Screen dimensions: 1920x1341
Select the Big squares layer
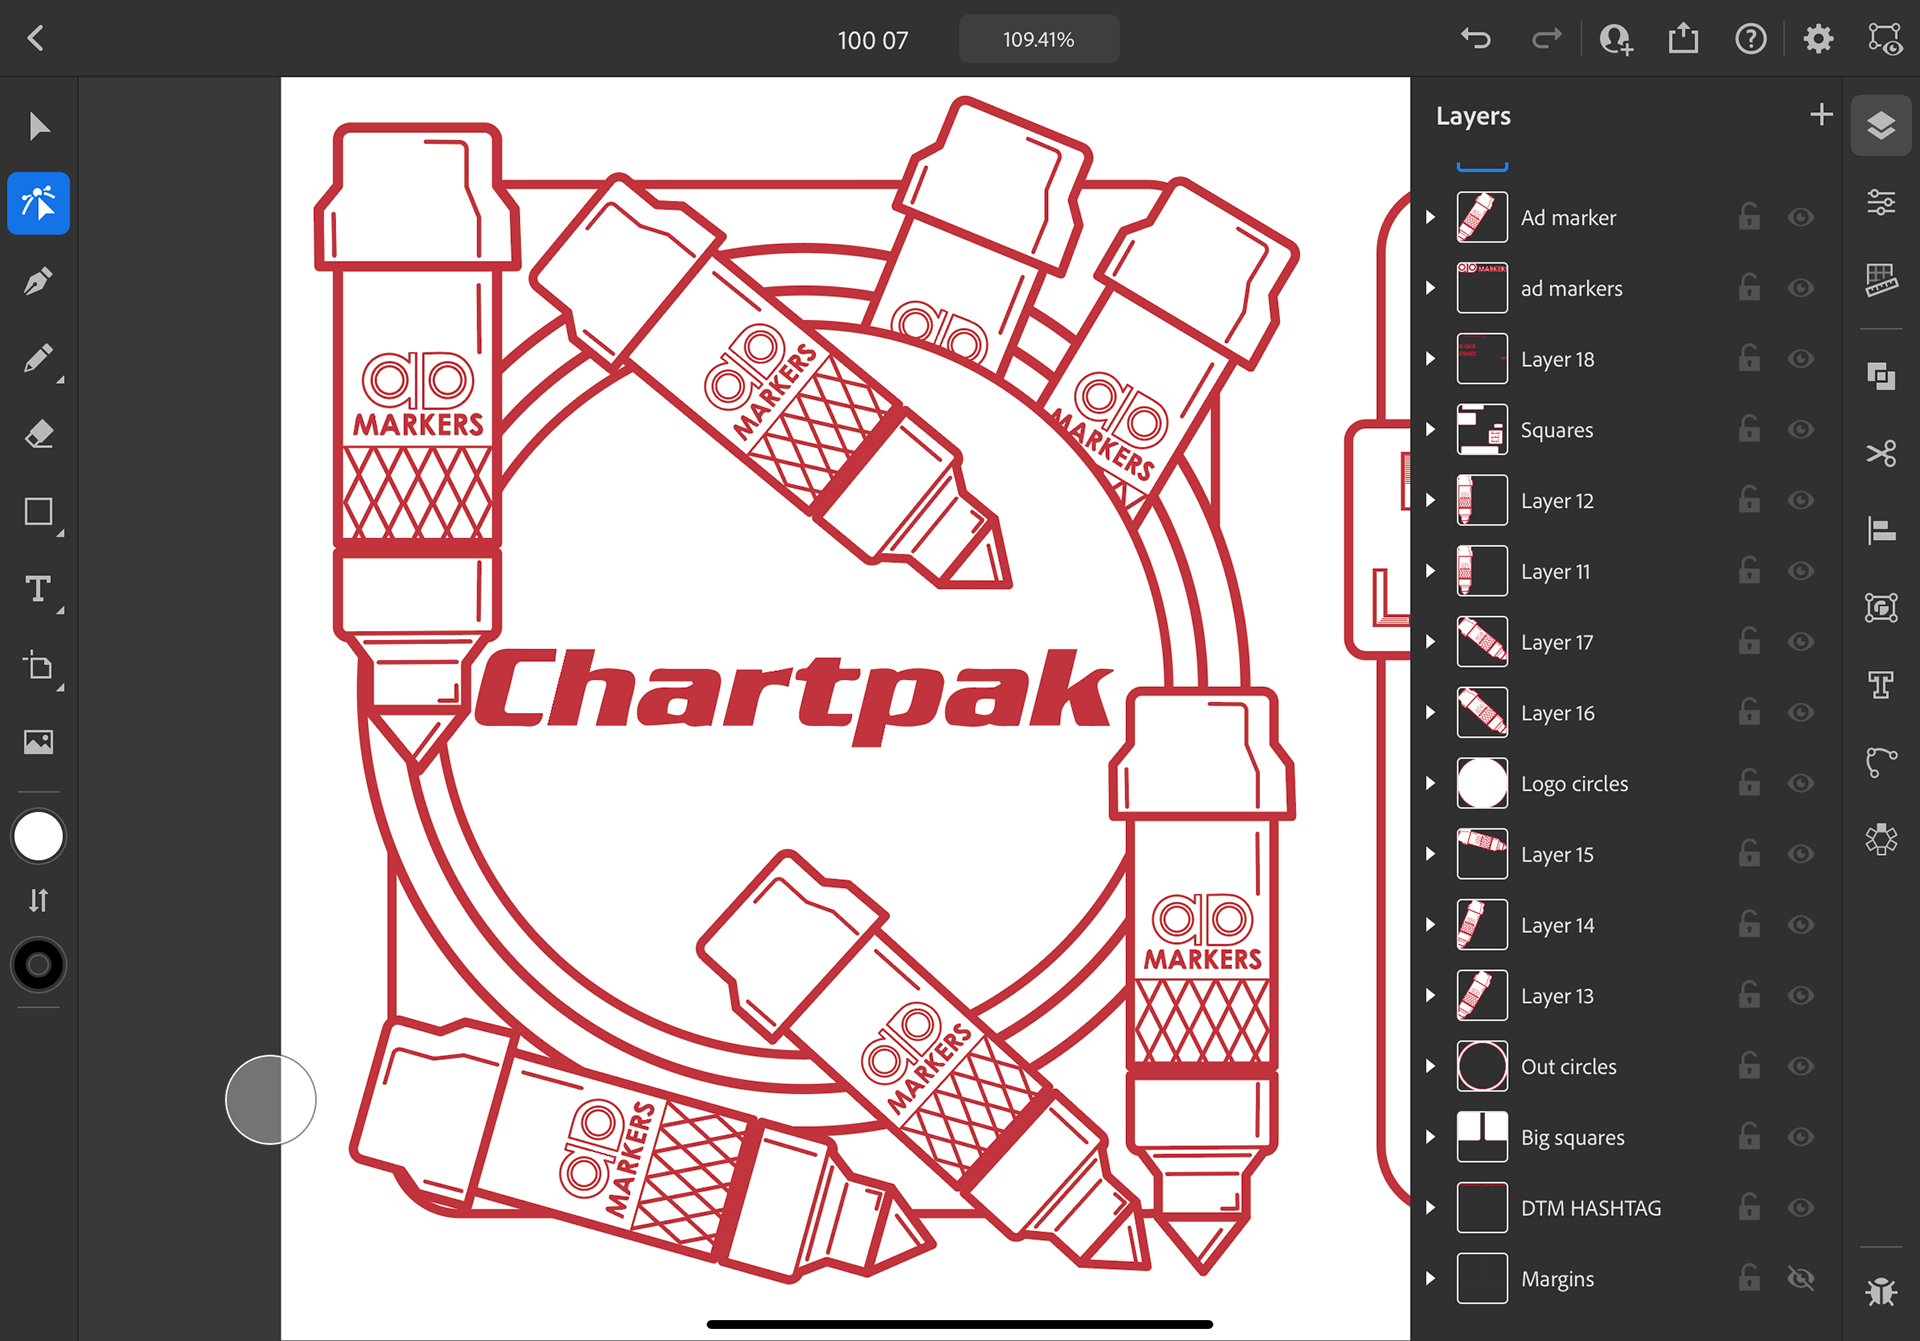point(1626,1137)
